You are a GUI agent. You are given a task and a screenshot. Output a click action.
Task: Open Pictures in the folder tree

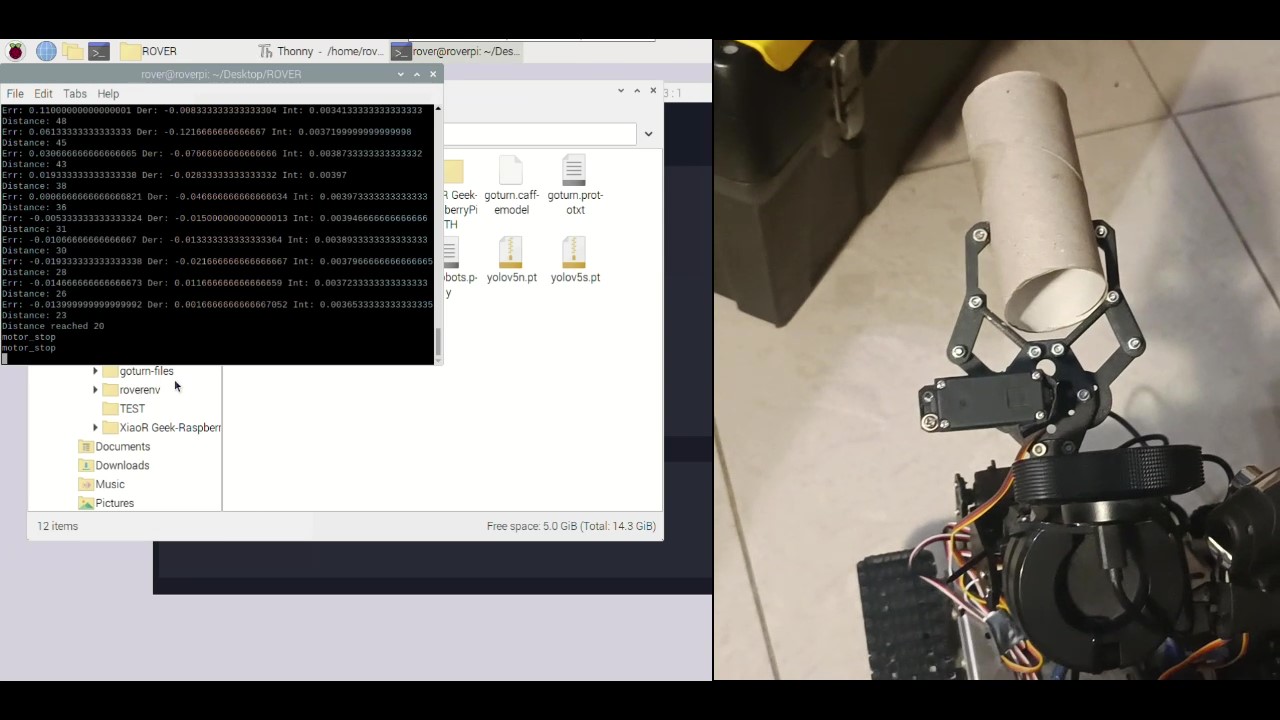(x=114, y=503)
